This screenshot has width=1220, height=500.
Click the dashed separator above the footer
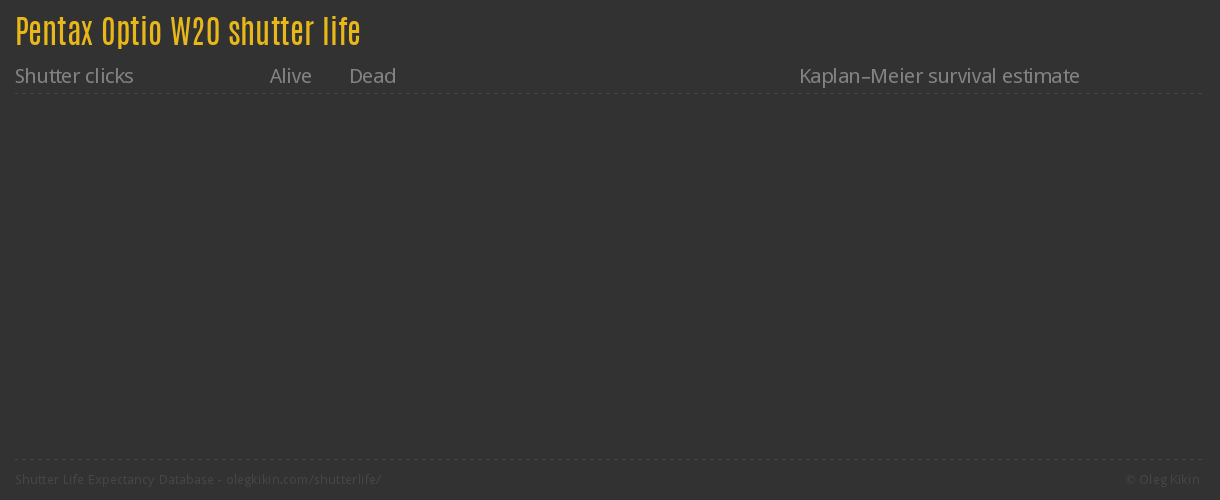tap(608, 460)
